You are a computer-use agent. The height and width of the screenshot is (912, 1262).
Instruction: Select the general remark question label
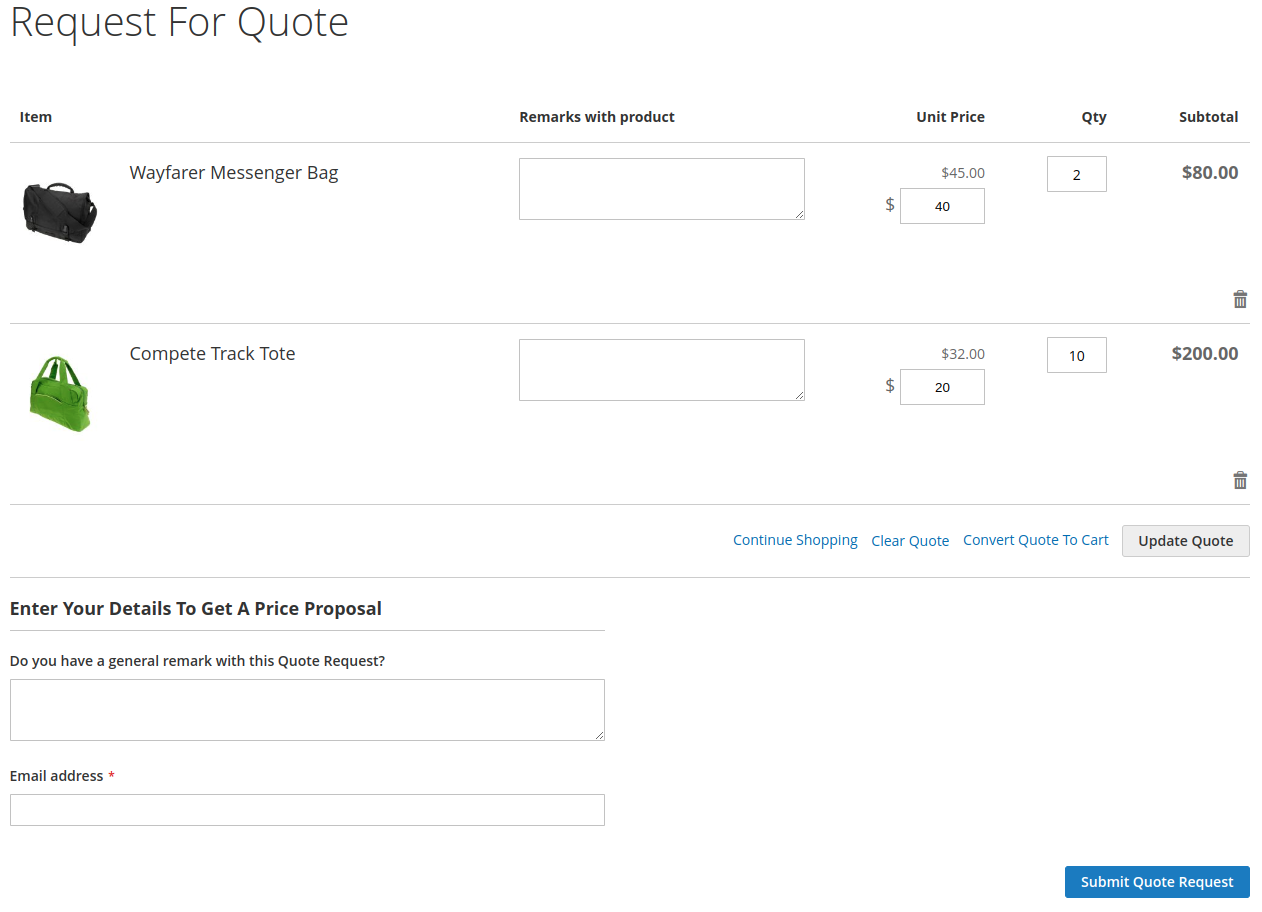[x=197, y=661]
